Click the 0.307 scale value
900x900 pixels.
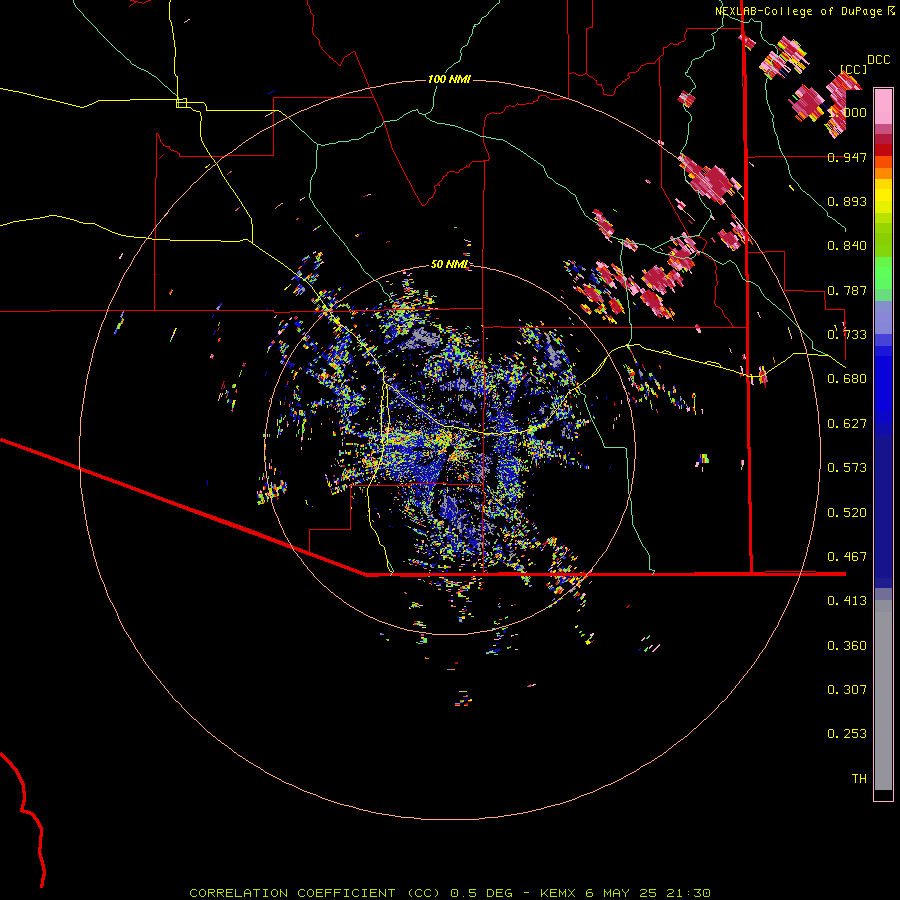click(x=847, y=690)
